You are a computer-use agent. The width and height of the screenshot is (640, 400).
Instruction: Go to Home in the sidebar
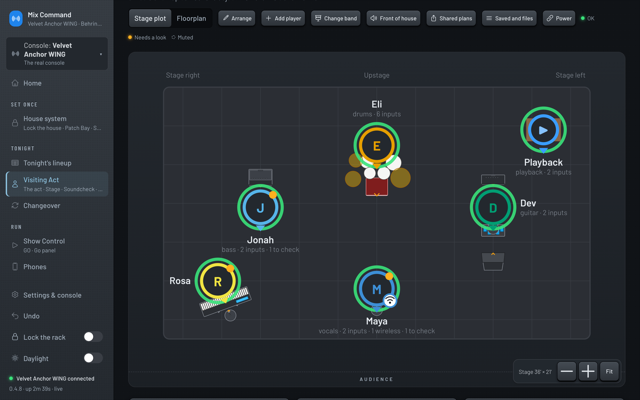tap(57, 83)
